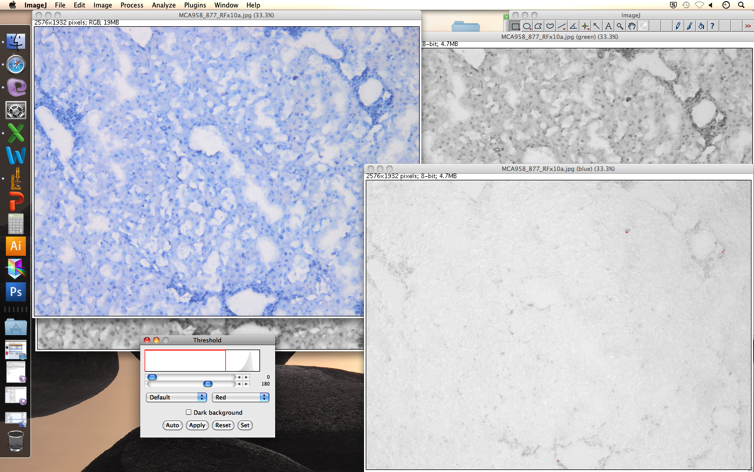Enable the Dark background checkbox
Screen dimensions: 754x472
[x=188, y=412]
